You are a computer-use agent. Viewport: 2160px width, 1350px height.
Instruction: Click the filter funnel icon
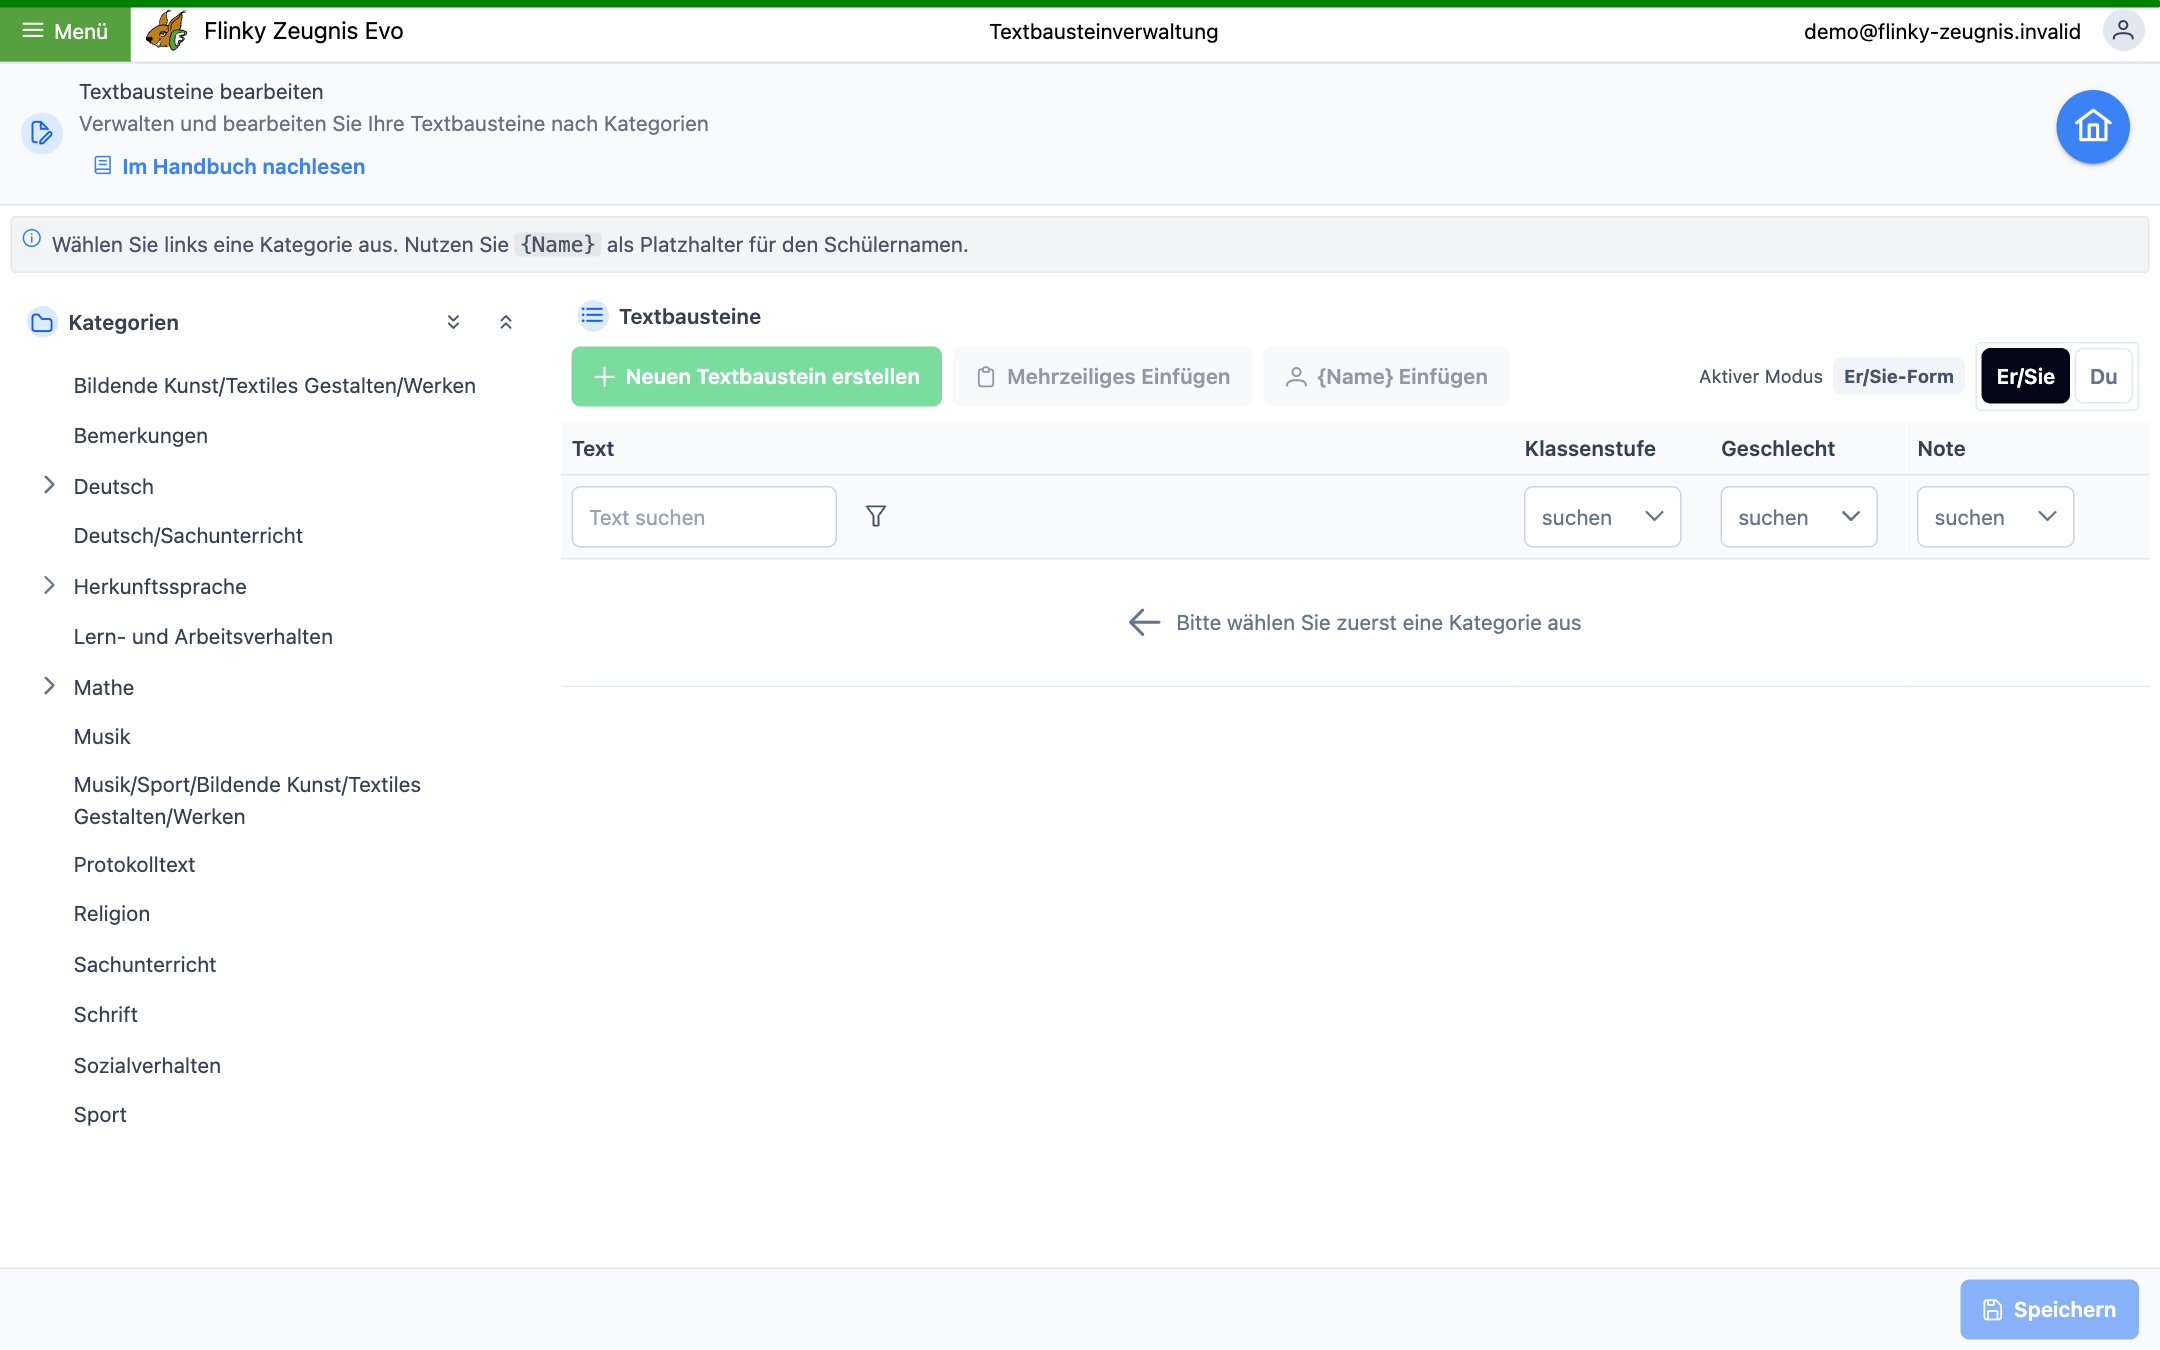click(876, 516)
